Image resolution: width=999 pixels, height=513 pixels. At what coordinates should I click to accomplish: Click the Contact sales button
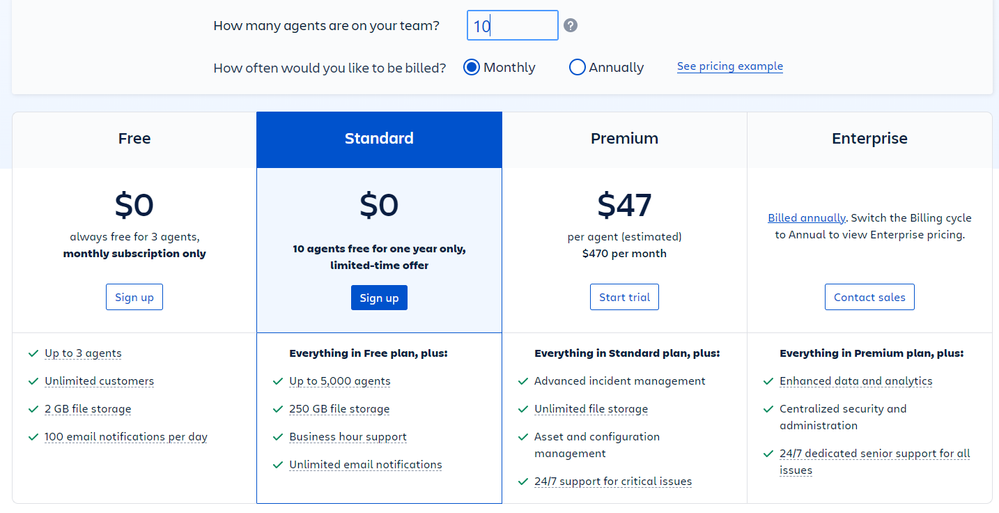(x=869, y=297)
